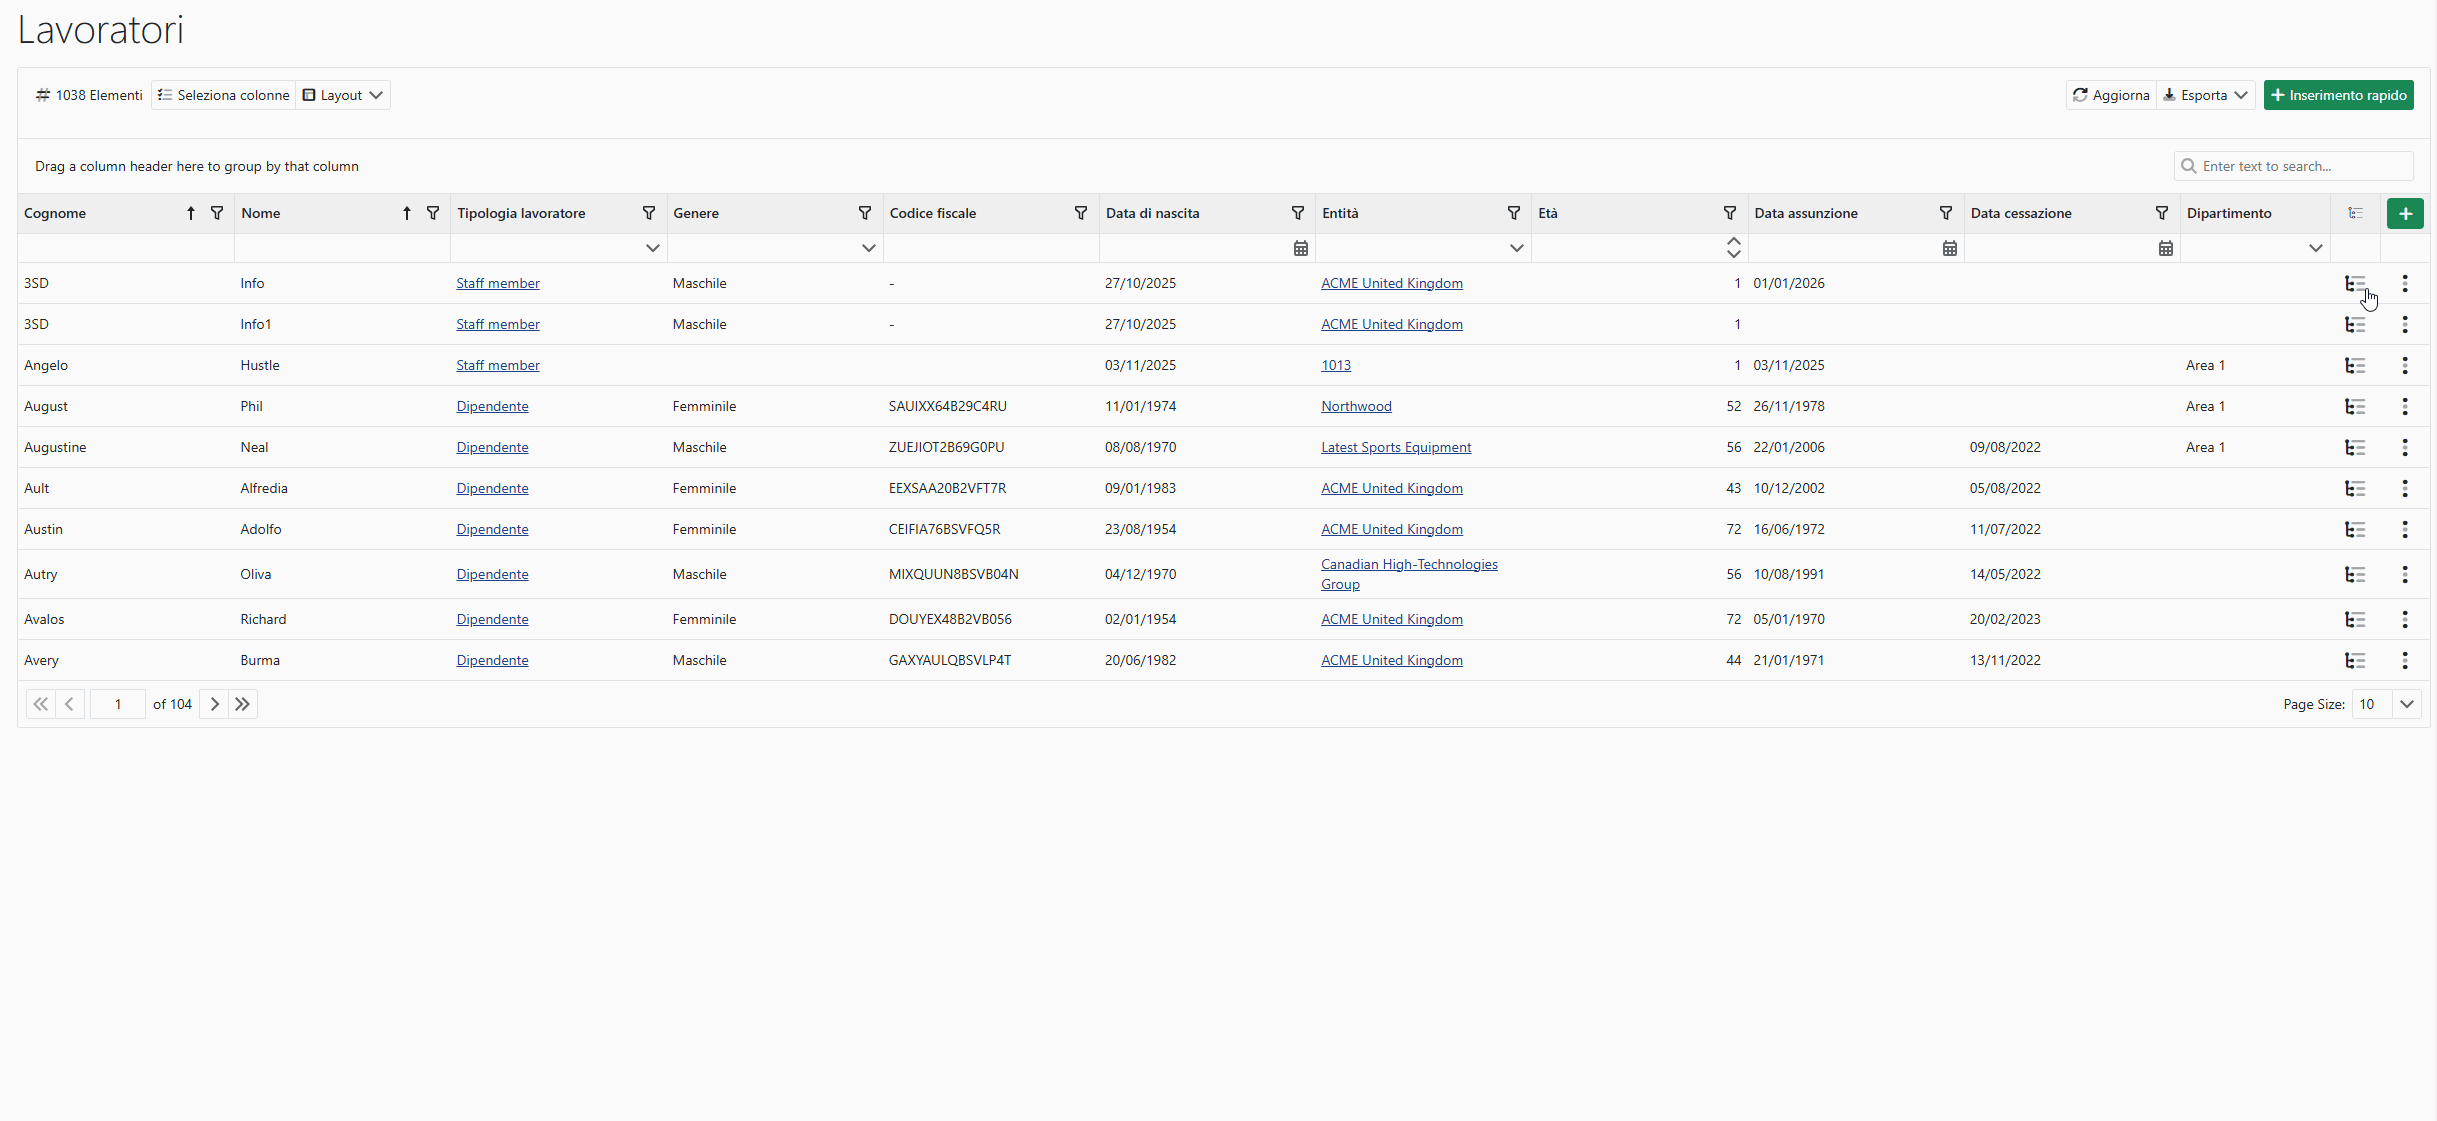Go to next page arrow
The image size is (2437, 1121).
tap(214, 704)
